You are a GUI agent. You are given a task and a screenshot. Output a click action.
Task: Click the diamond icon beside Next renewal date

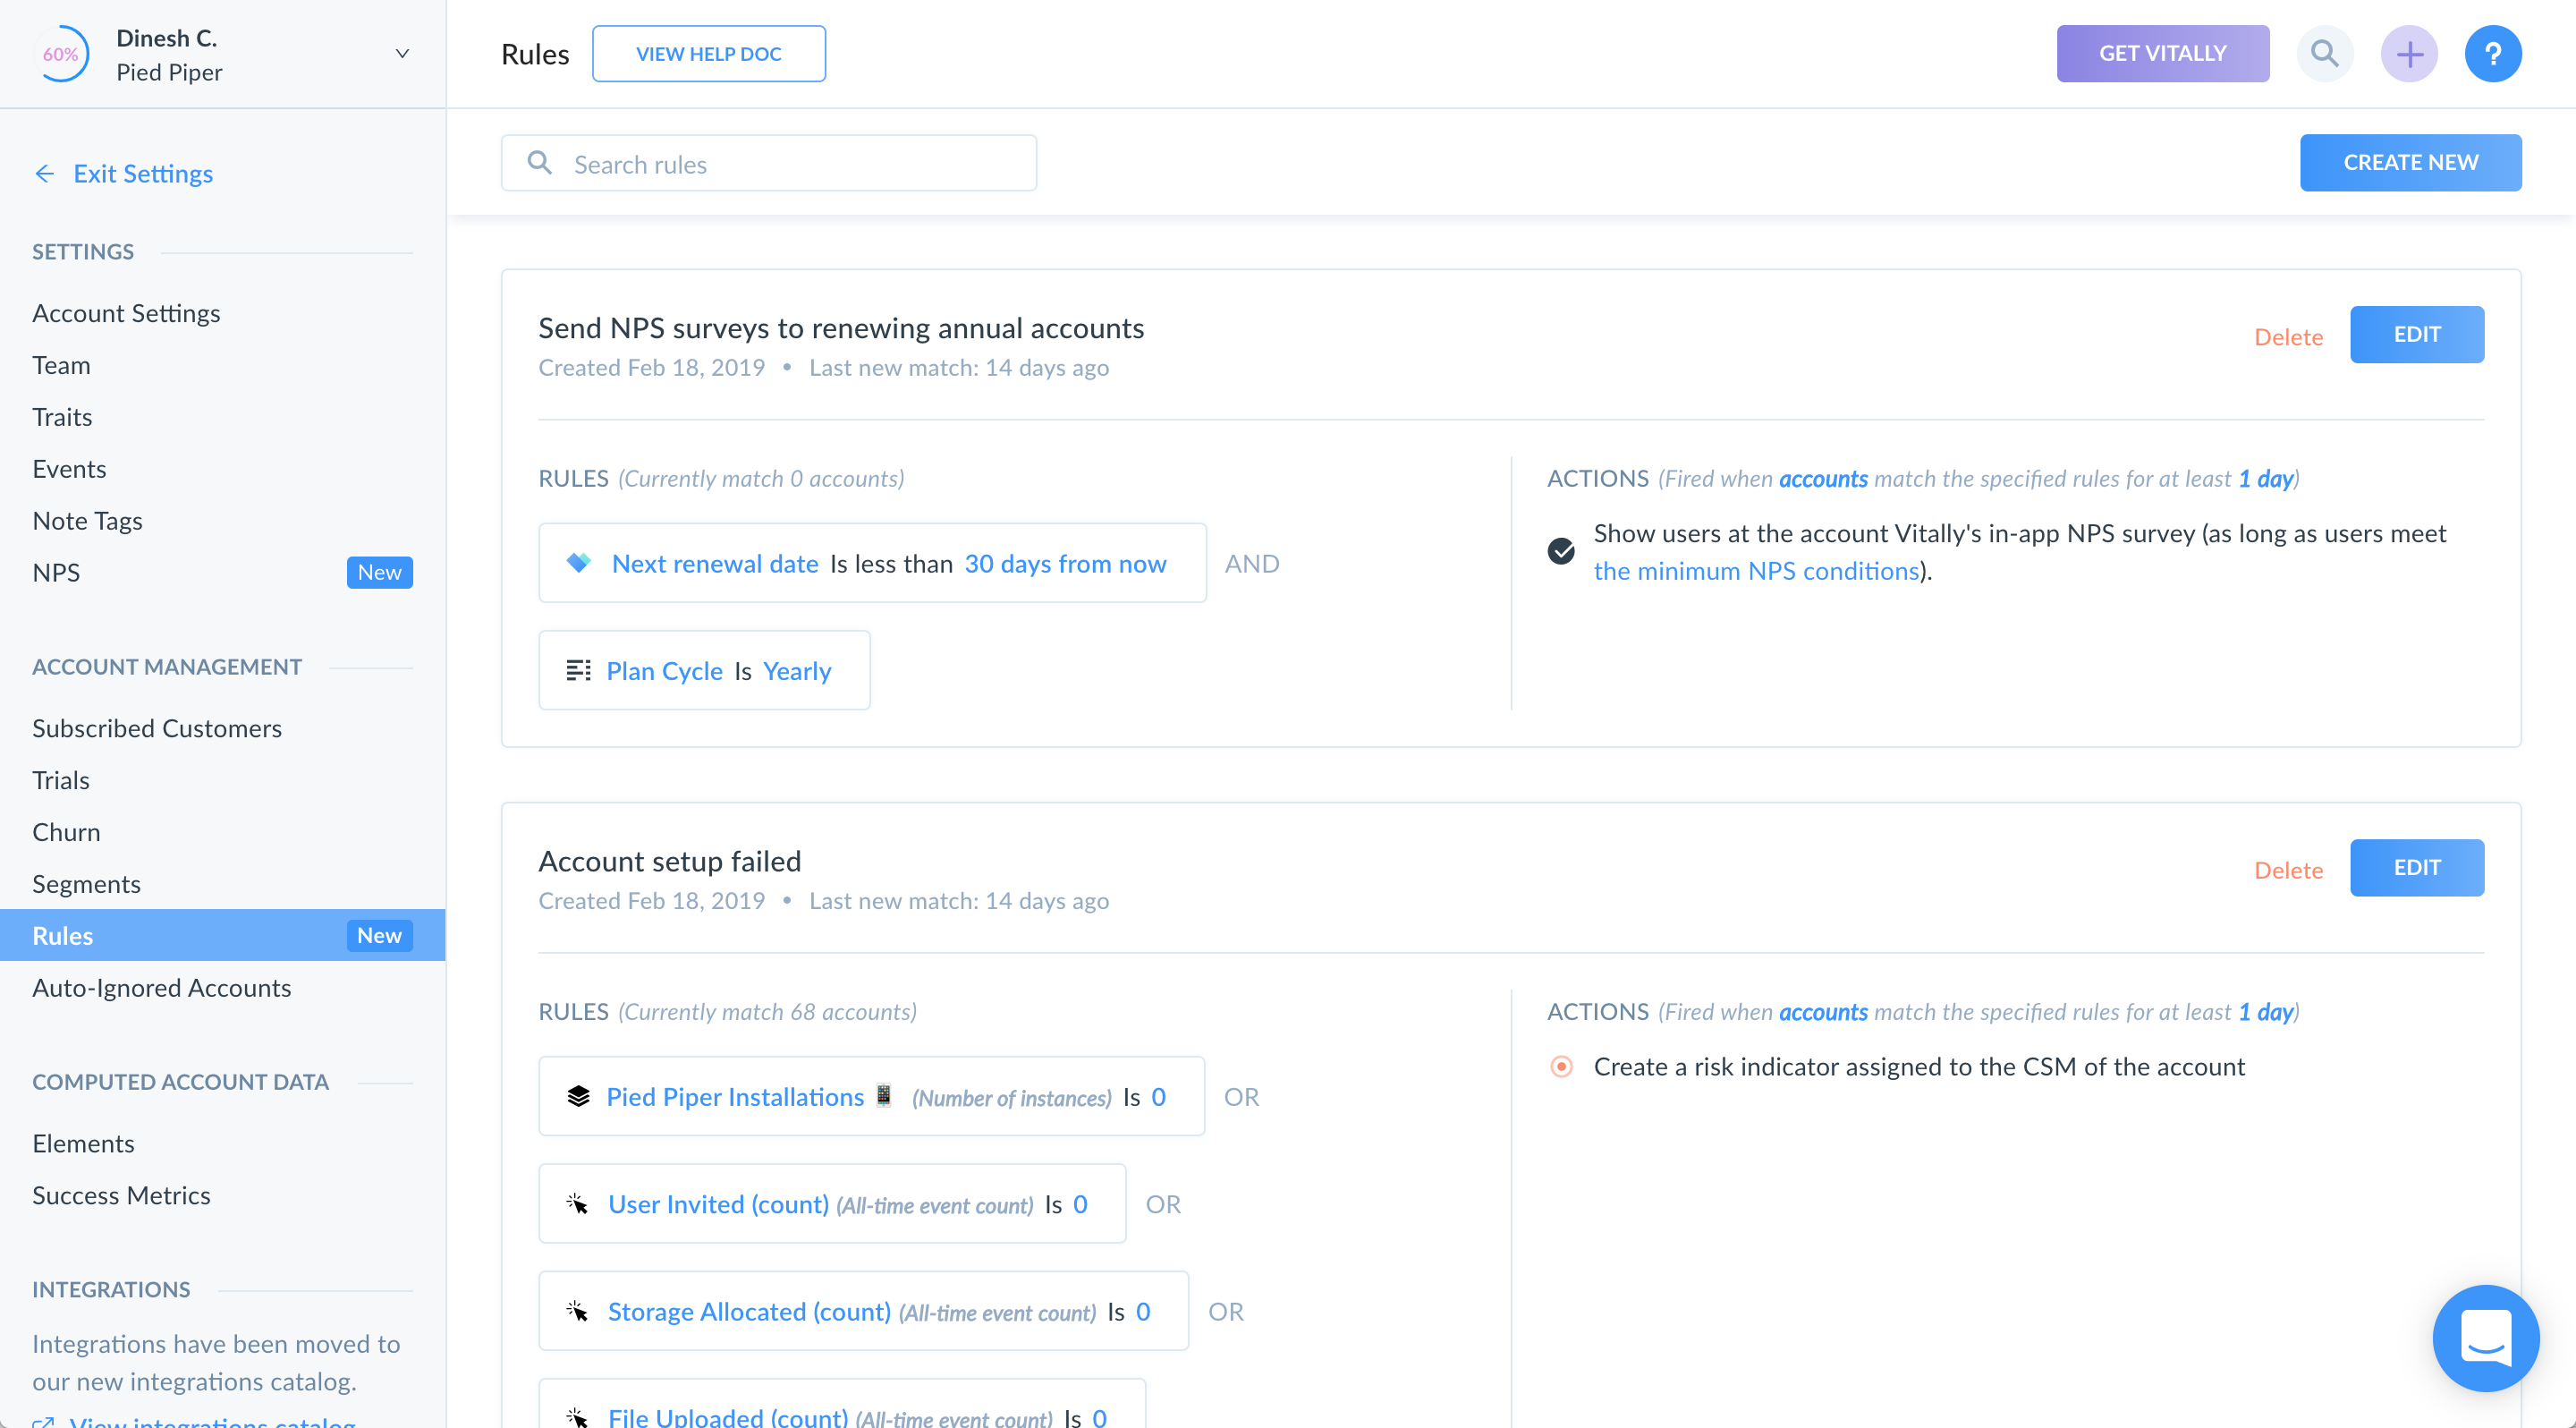tap(578, 563)
